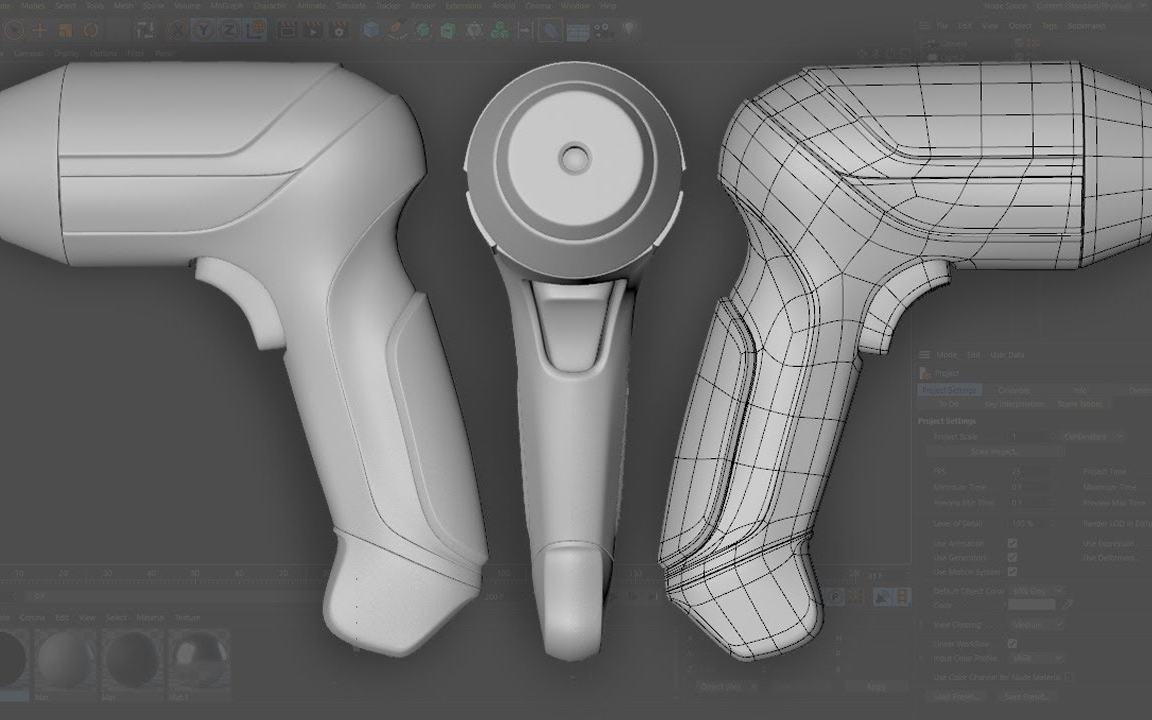Screen dimensions: 1152x720
Task: Toggle the X axis lock
Action: (x=177, y=30)
